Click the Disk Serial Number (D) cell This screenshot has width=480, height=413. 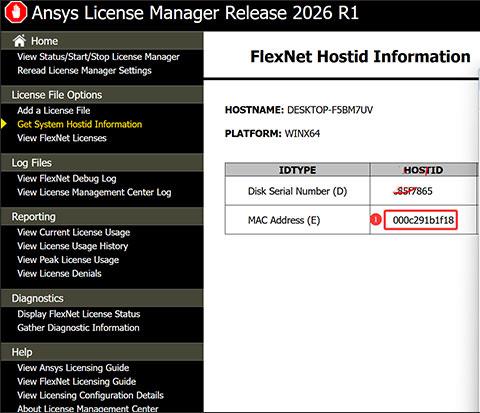[x=297, y=191]
